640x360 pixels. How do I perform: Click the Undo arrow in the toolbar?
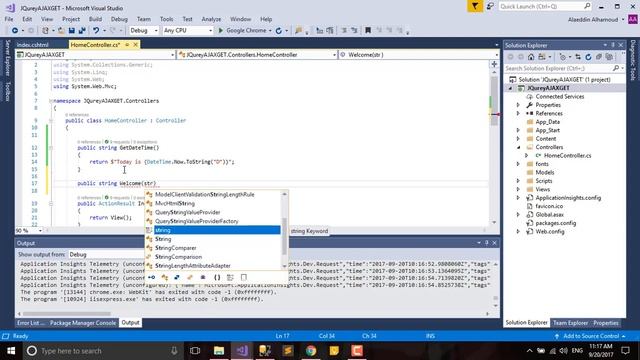coord(96,31)
